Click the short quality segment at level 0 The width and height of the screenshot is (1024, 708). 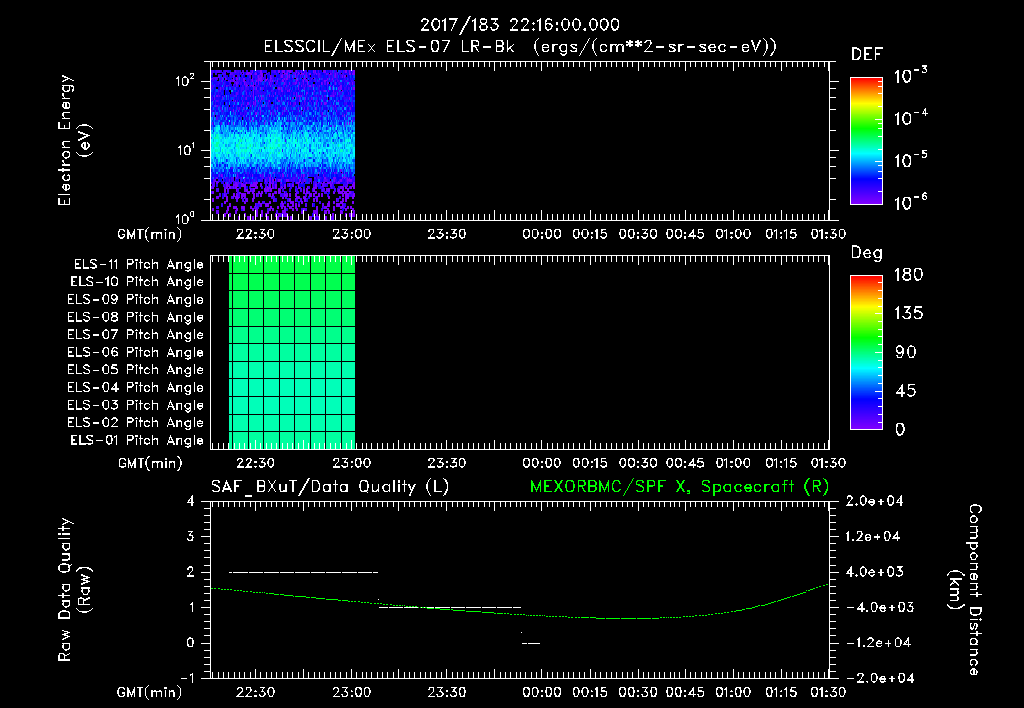pos(531,643)
